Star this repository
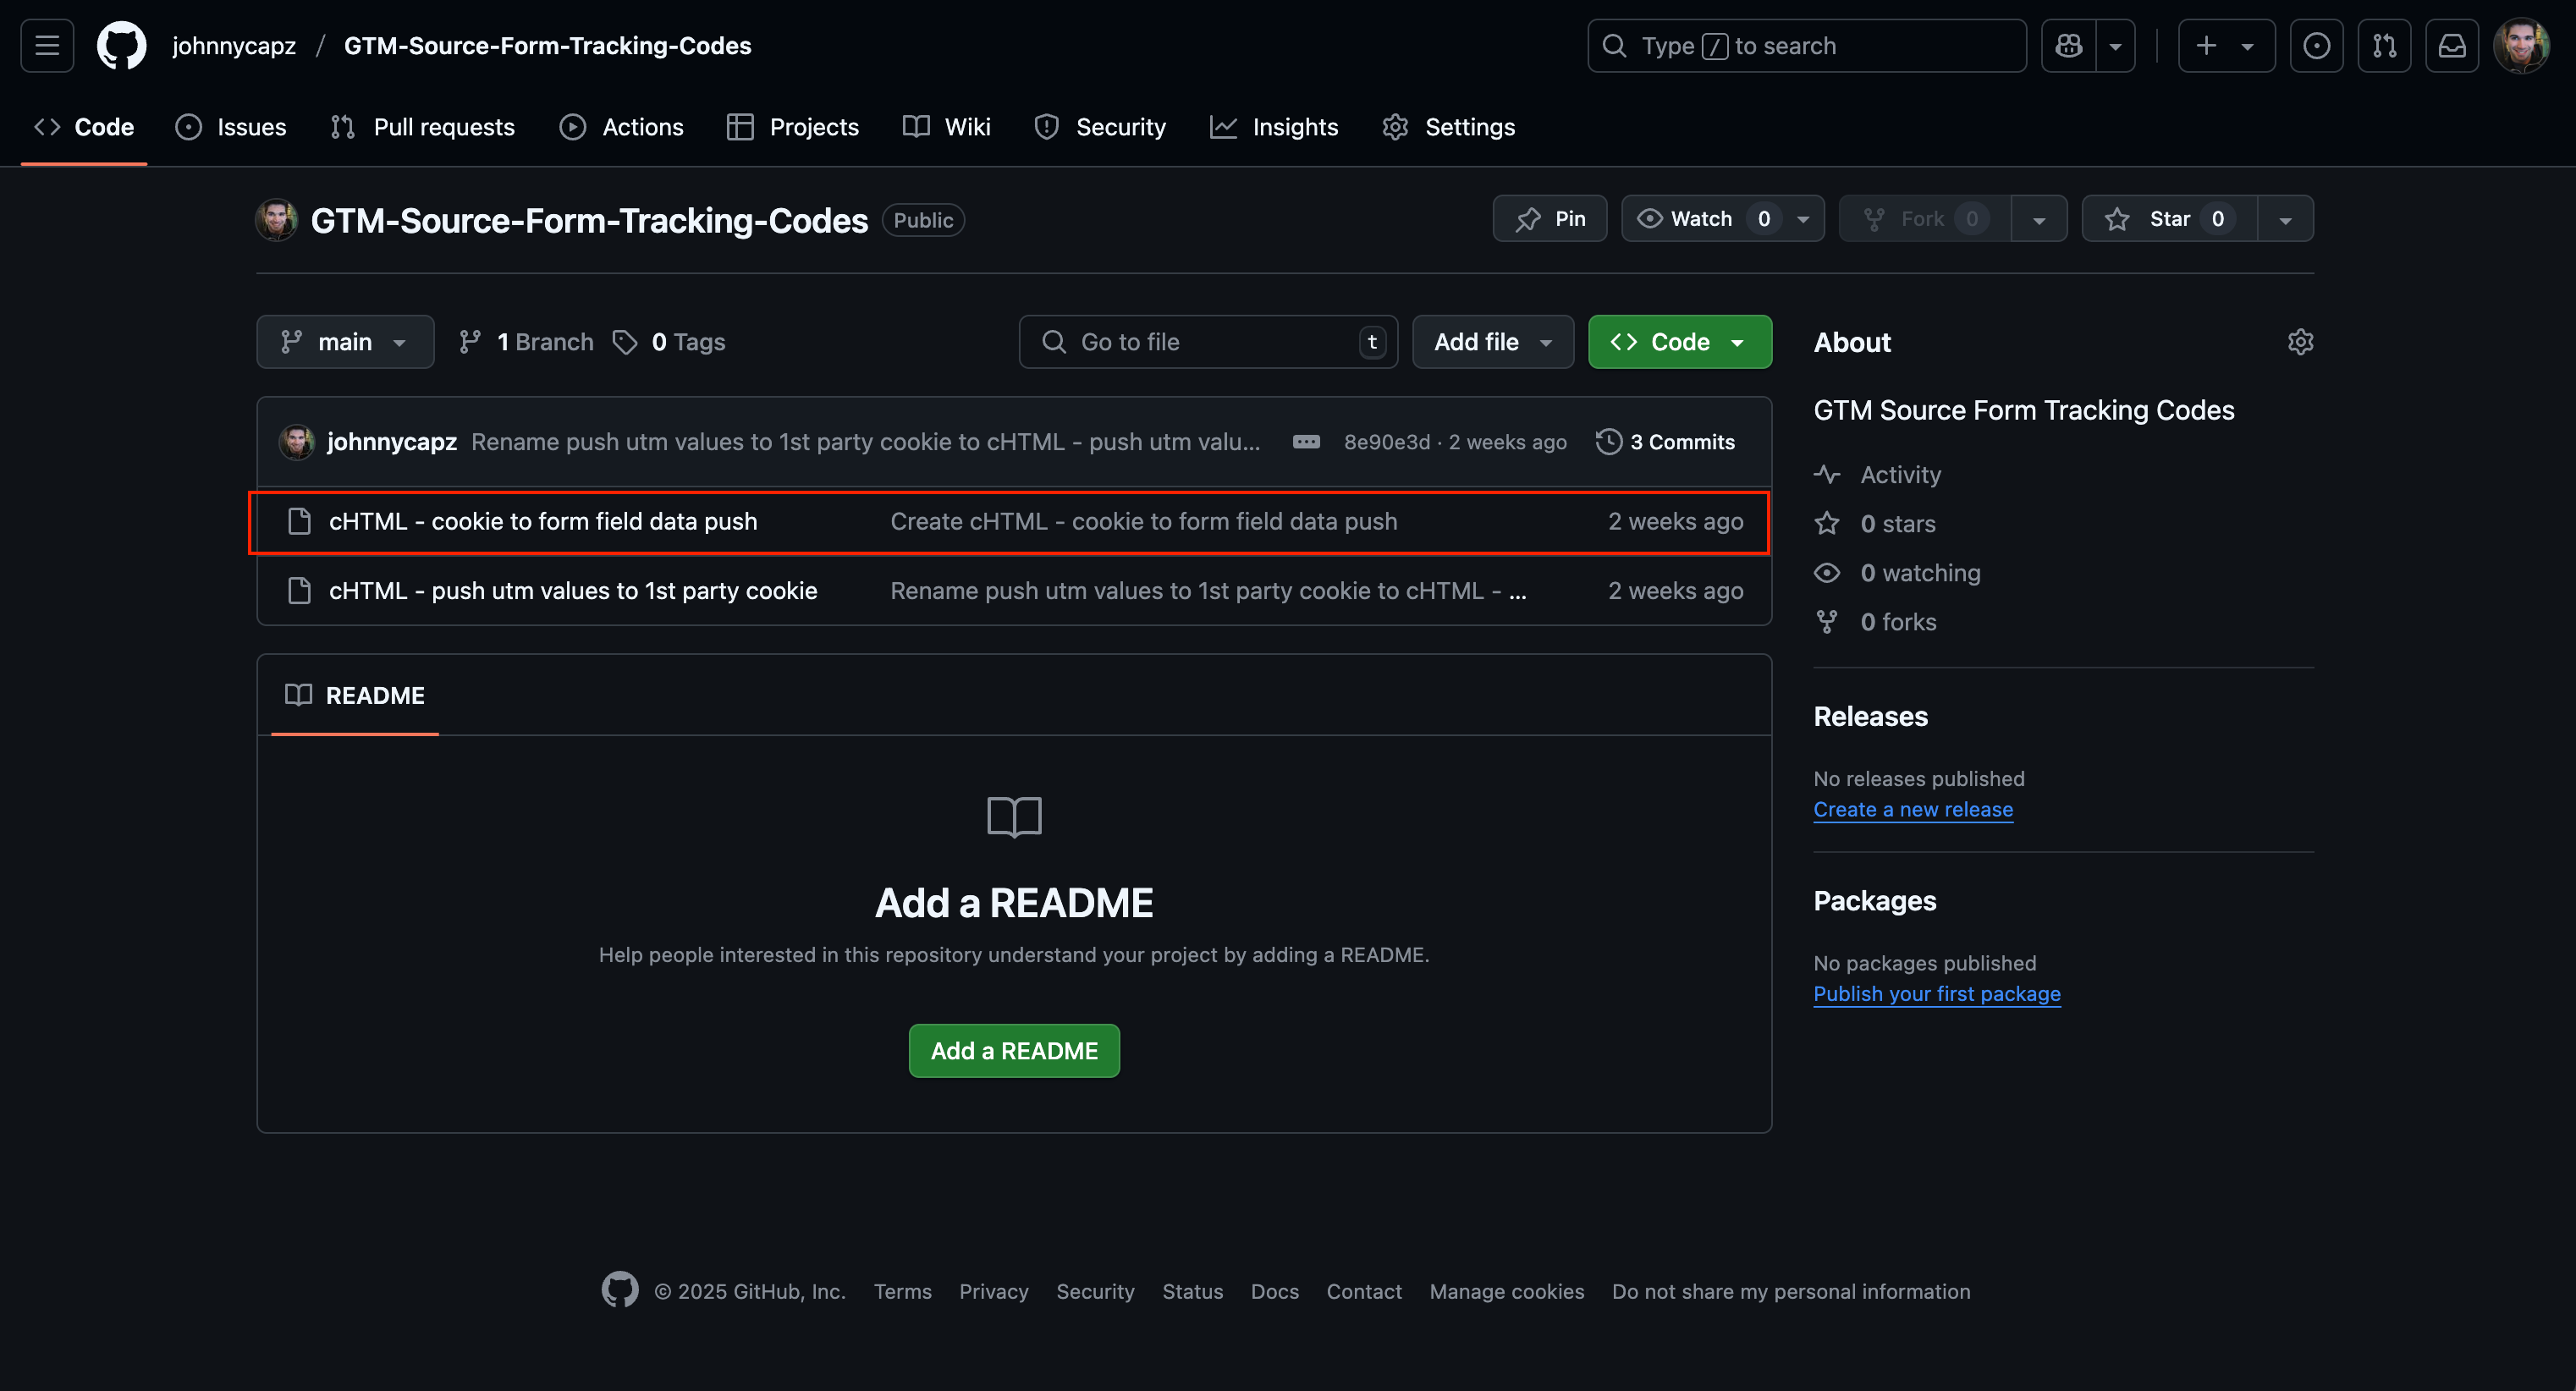 tap(2169, 218)
